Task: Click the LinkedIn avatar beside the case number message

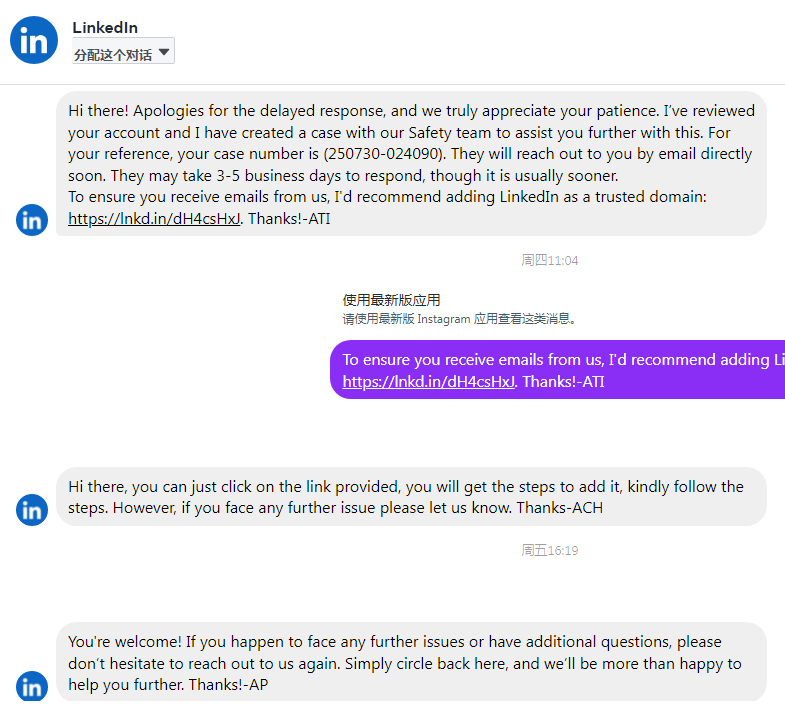Action: pyautogui.click(x=32, y=220)
